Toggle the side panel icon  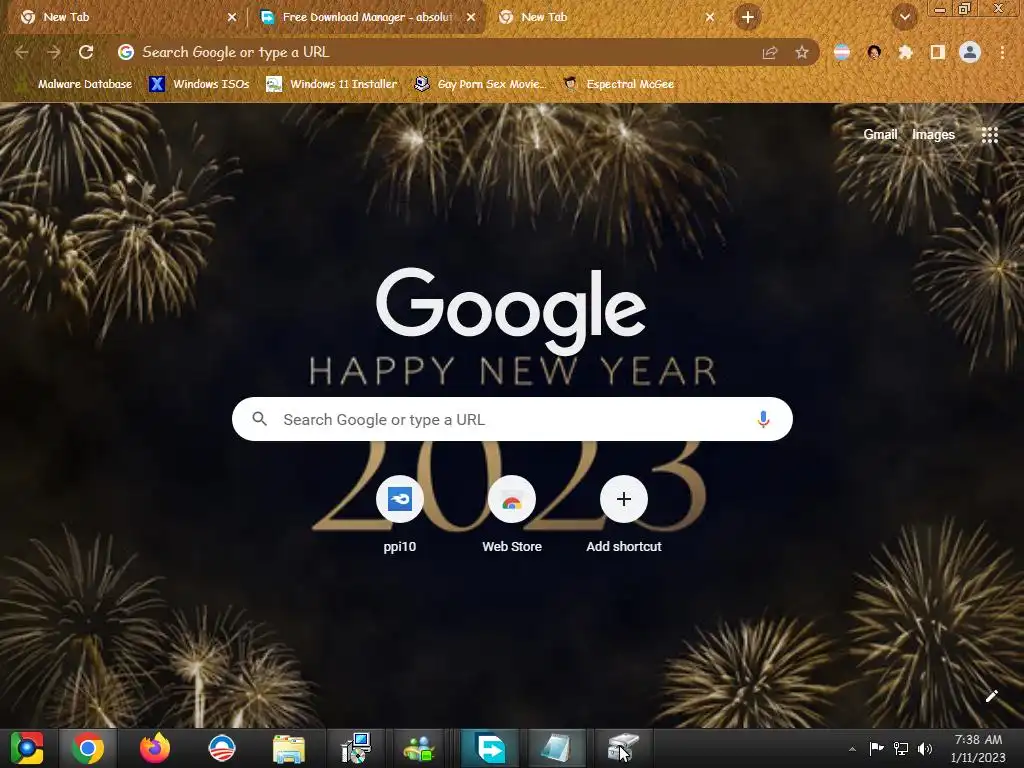[938, 52]
